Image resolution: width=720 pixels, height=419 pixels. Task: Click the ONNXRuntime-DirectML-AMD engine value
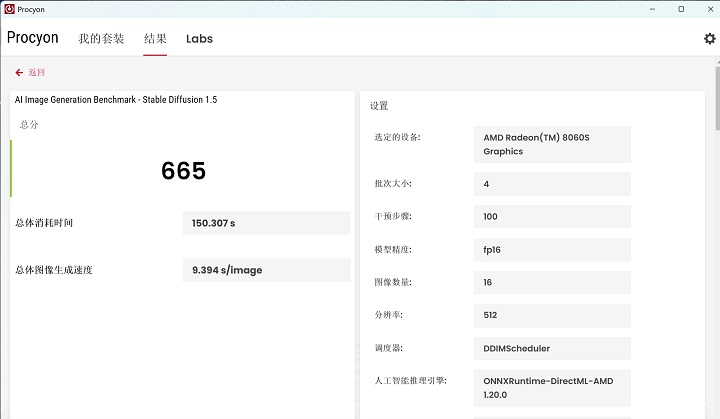click(552, 388)
